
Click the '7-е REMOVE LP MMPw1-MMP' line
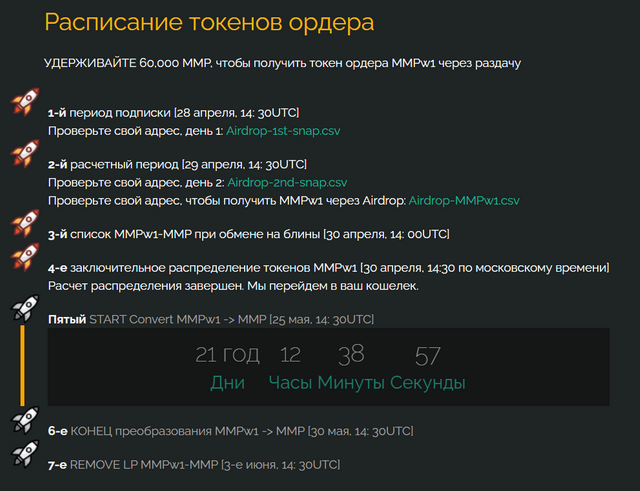tap(194, 464)
